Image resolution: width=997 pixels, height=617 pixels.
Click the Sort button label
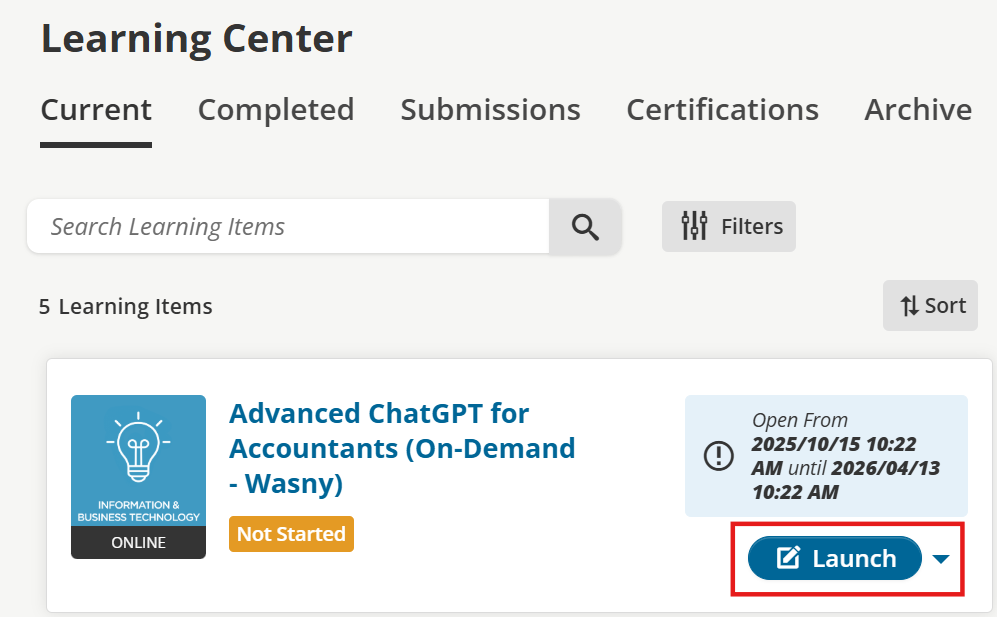point(945,306)
